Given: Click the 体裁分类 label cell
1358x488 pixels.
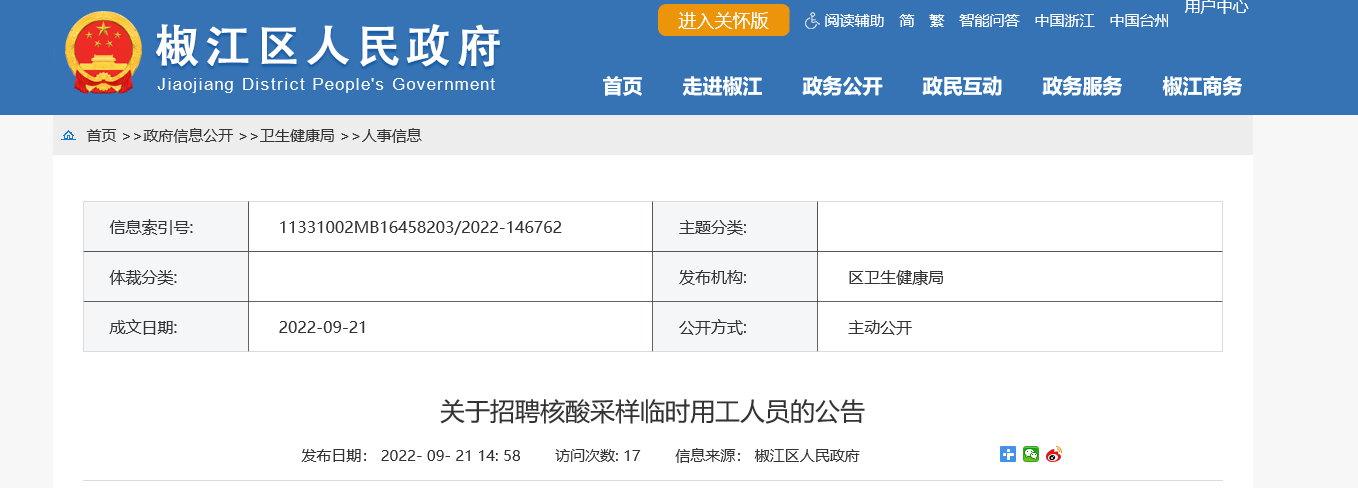Looking at the screenshot, I should tap(166, 277).
